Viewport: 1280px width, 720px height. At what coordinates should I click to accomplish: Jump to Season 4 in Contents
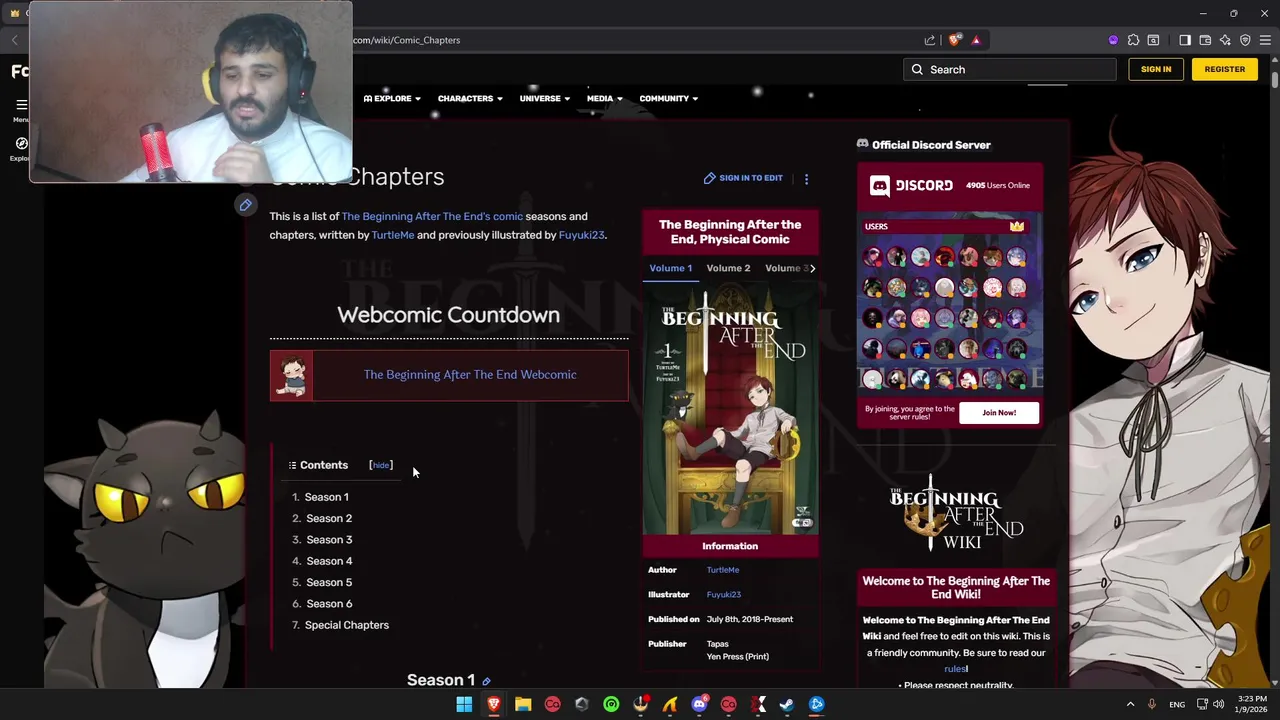pos(329,561)
